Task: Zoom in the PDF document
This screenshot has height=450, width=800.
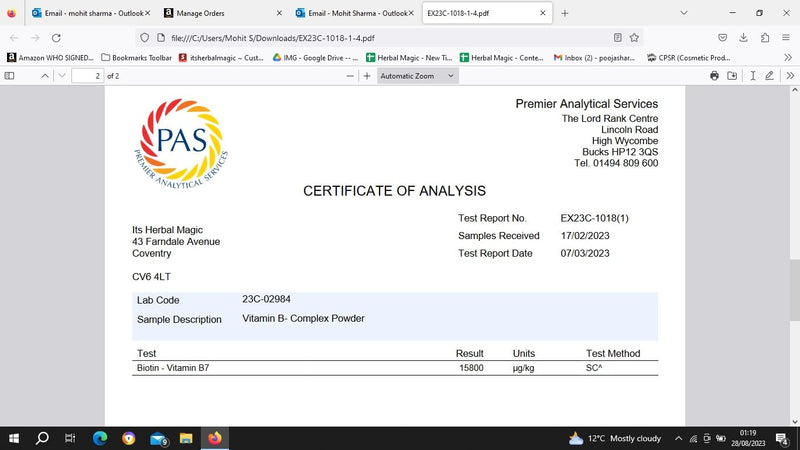Action: 367,76
